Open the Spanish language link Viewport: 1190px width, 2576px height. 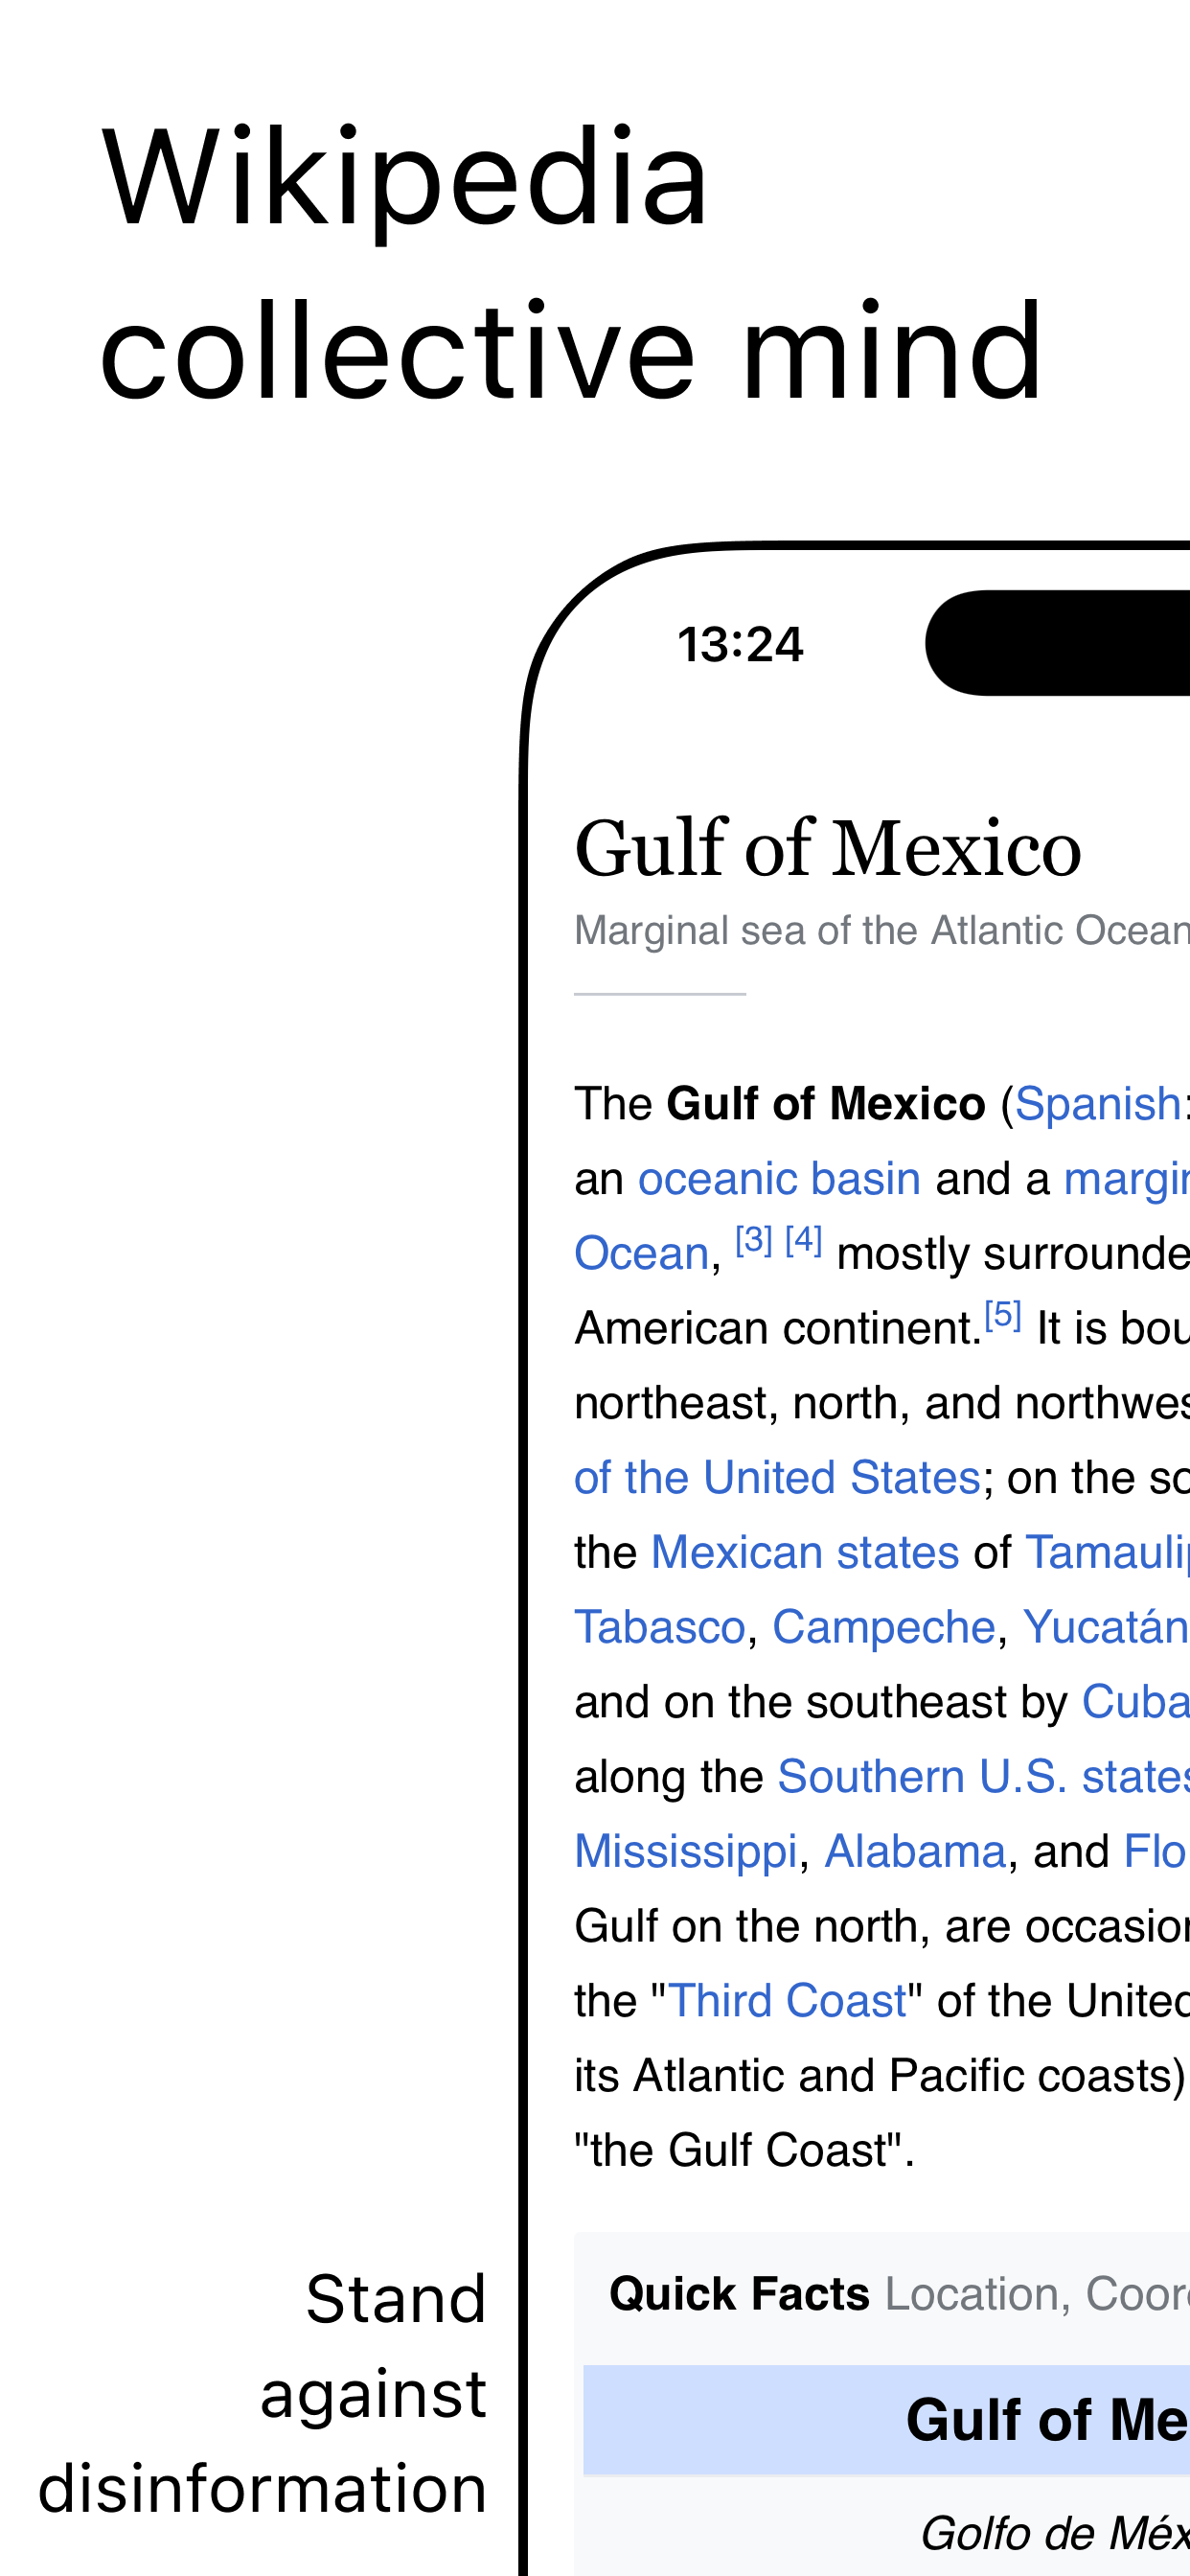pyautogui.click(x=1098, y=1105)
